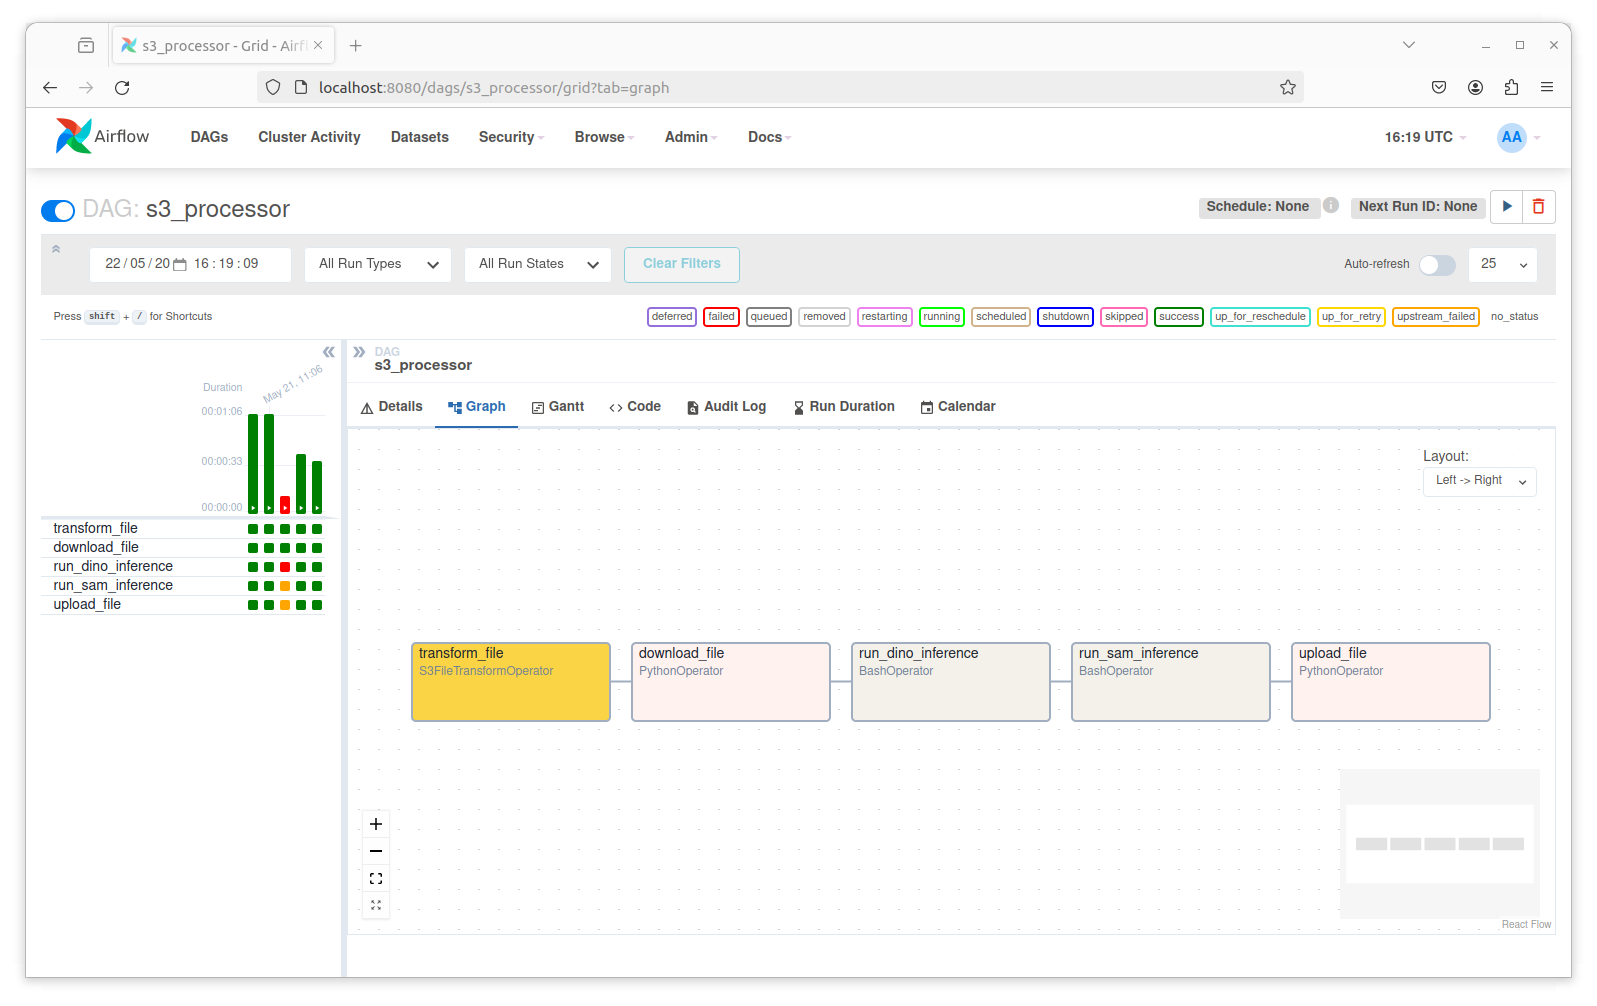
Task: Select the red failed run duration bar
Action: (285, 505)
